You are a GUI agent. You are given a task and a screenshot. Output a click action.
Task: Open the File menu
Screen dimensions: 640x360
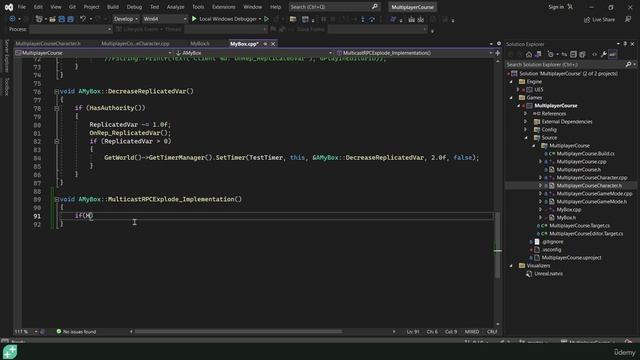click(x=22, y=7)
